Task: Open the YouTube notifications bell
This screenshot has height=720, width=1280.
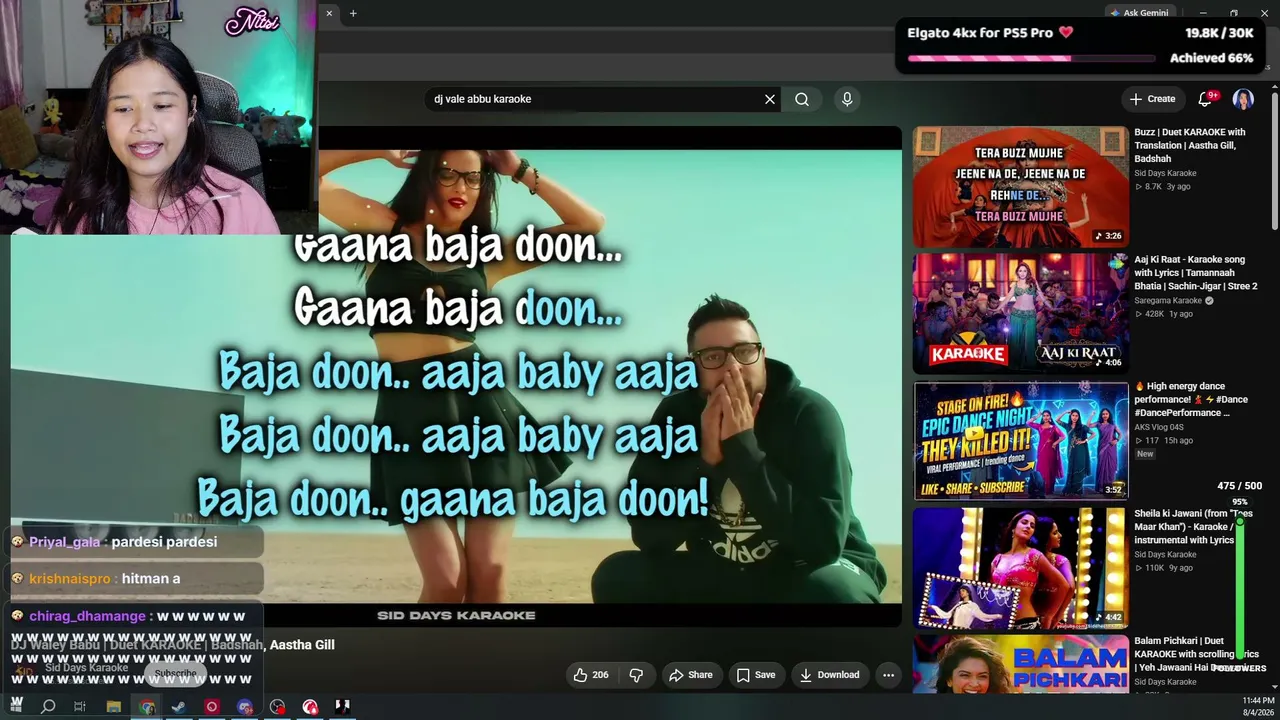Action: click(1206, 99)
